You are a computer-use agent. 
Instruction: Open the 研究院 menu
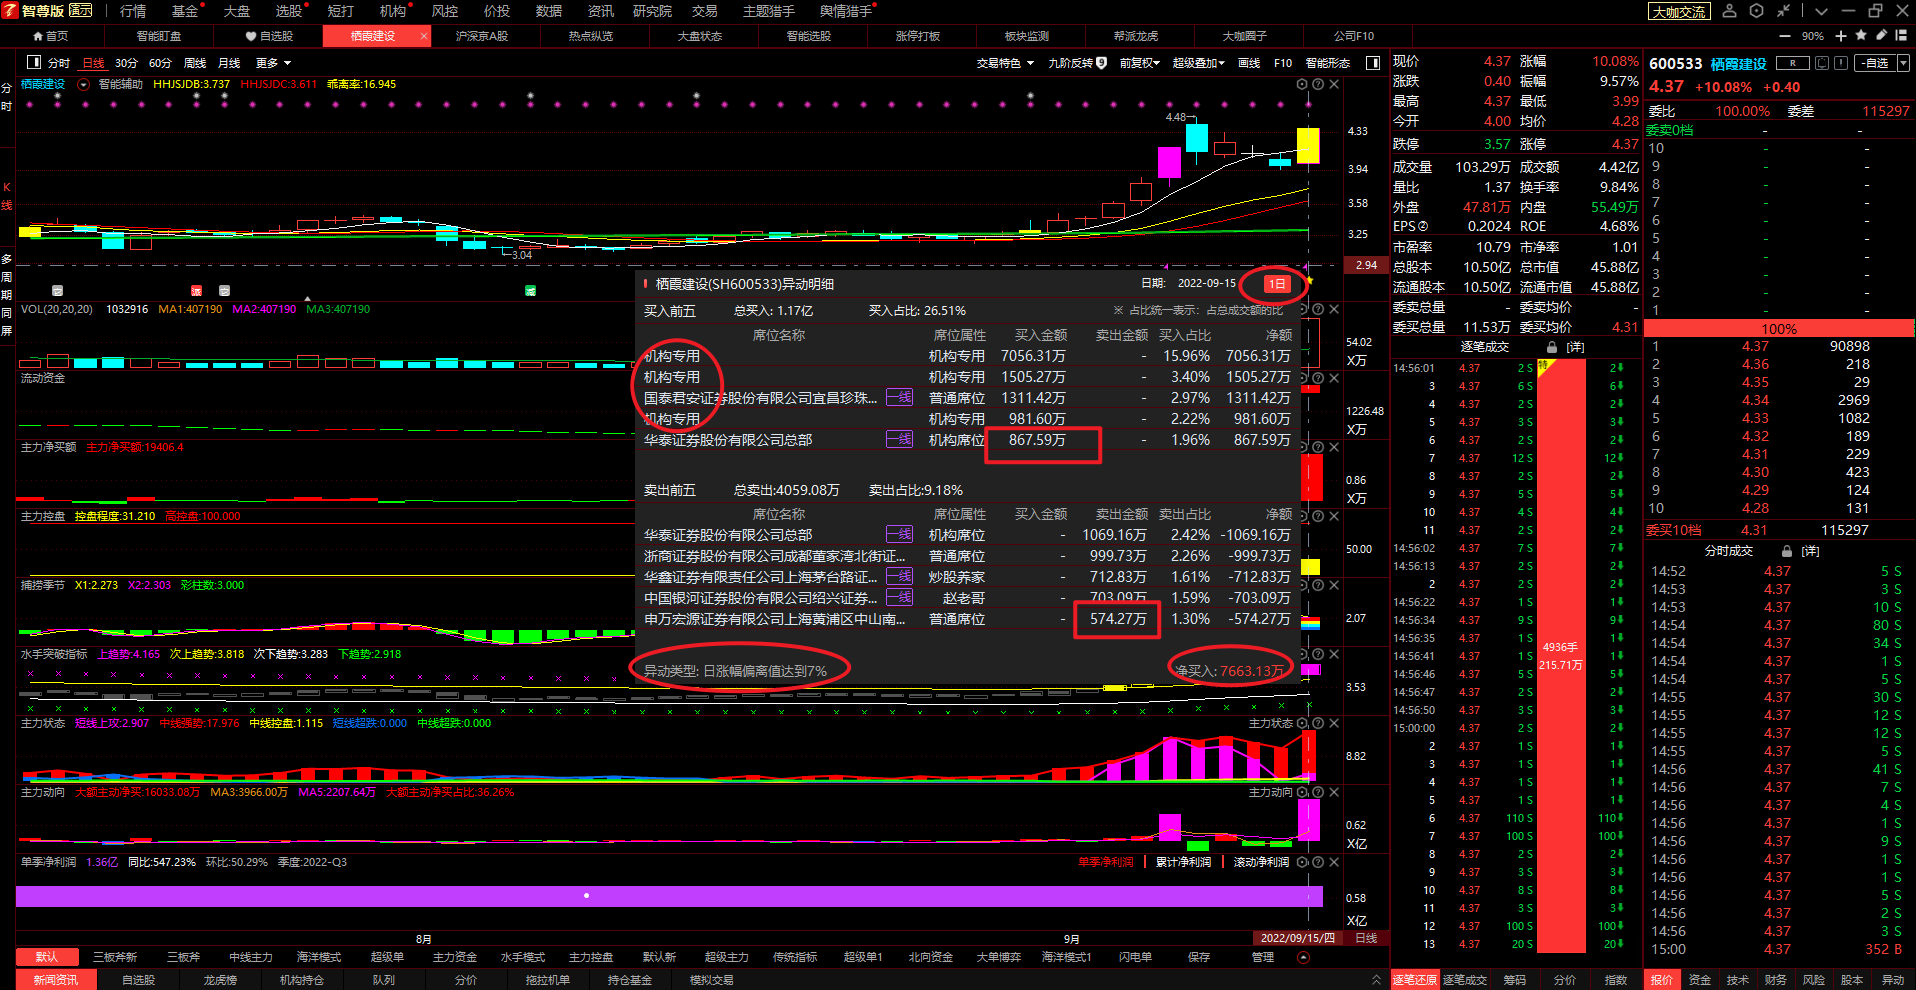(x=652, y=11)
